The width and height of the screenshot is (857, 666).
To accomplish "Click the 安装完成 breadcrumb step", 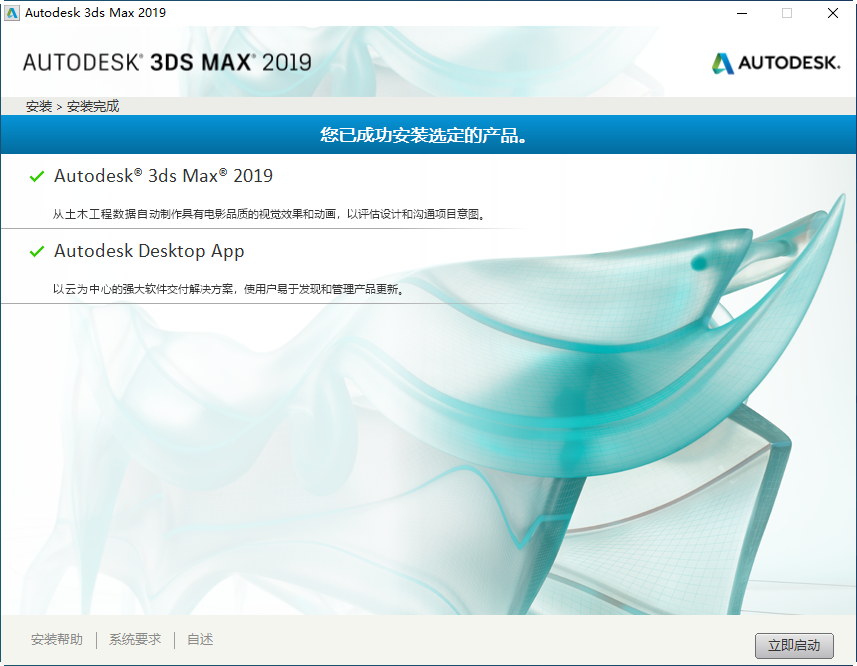I will coord(93,106).
